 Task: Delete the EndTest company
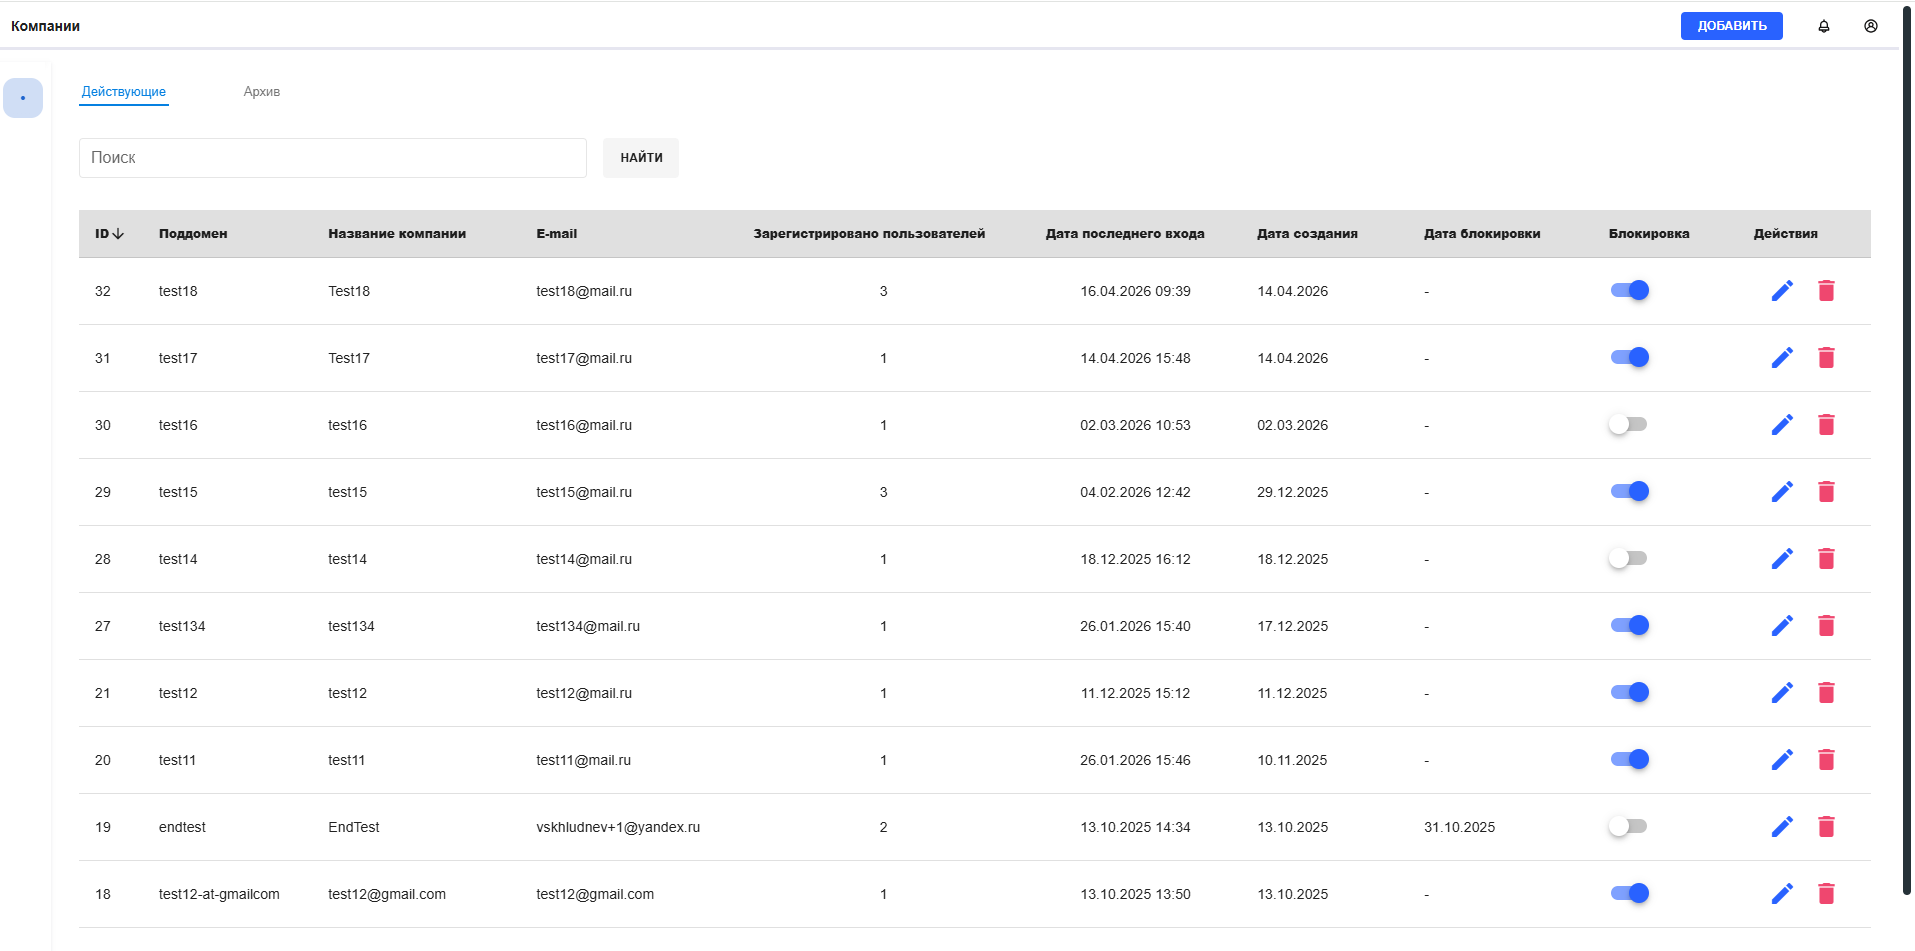tap(1826, 827)
